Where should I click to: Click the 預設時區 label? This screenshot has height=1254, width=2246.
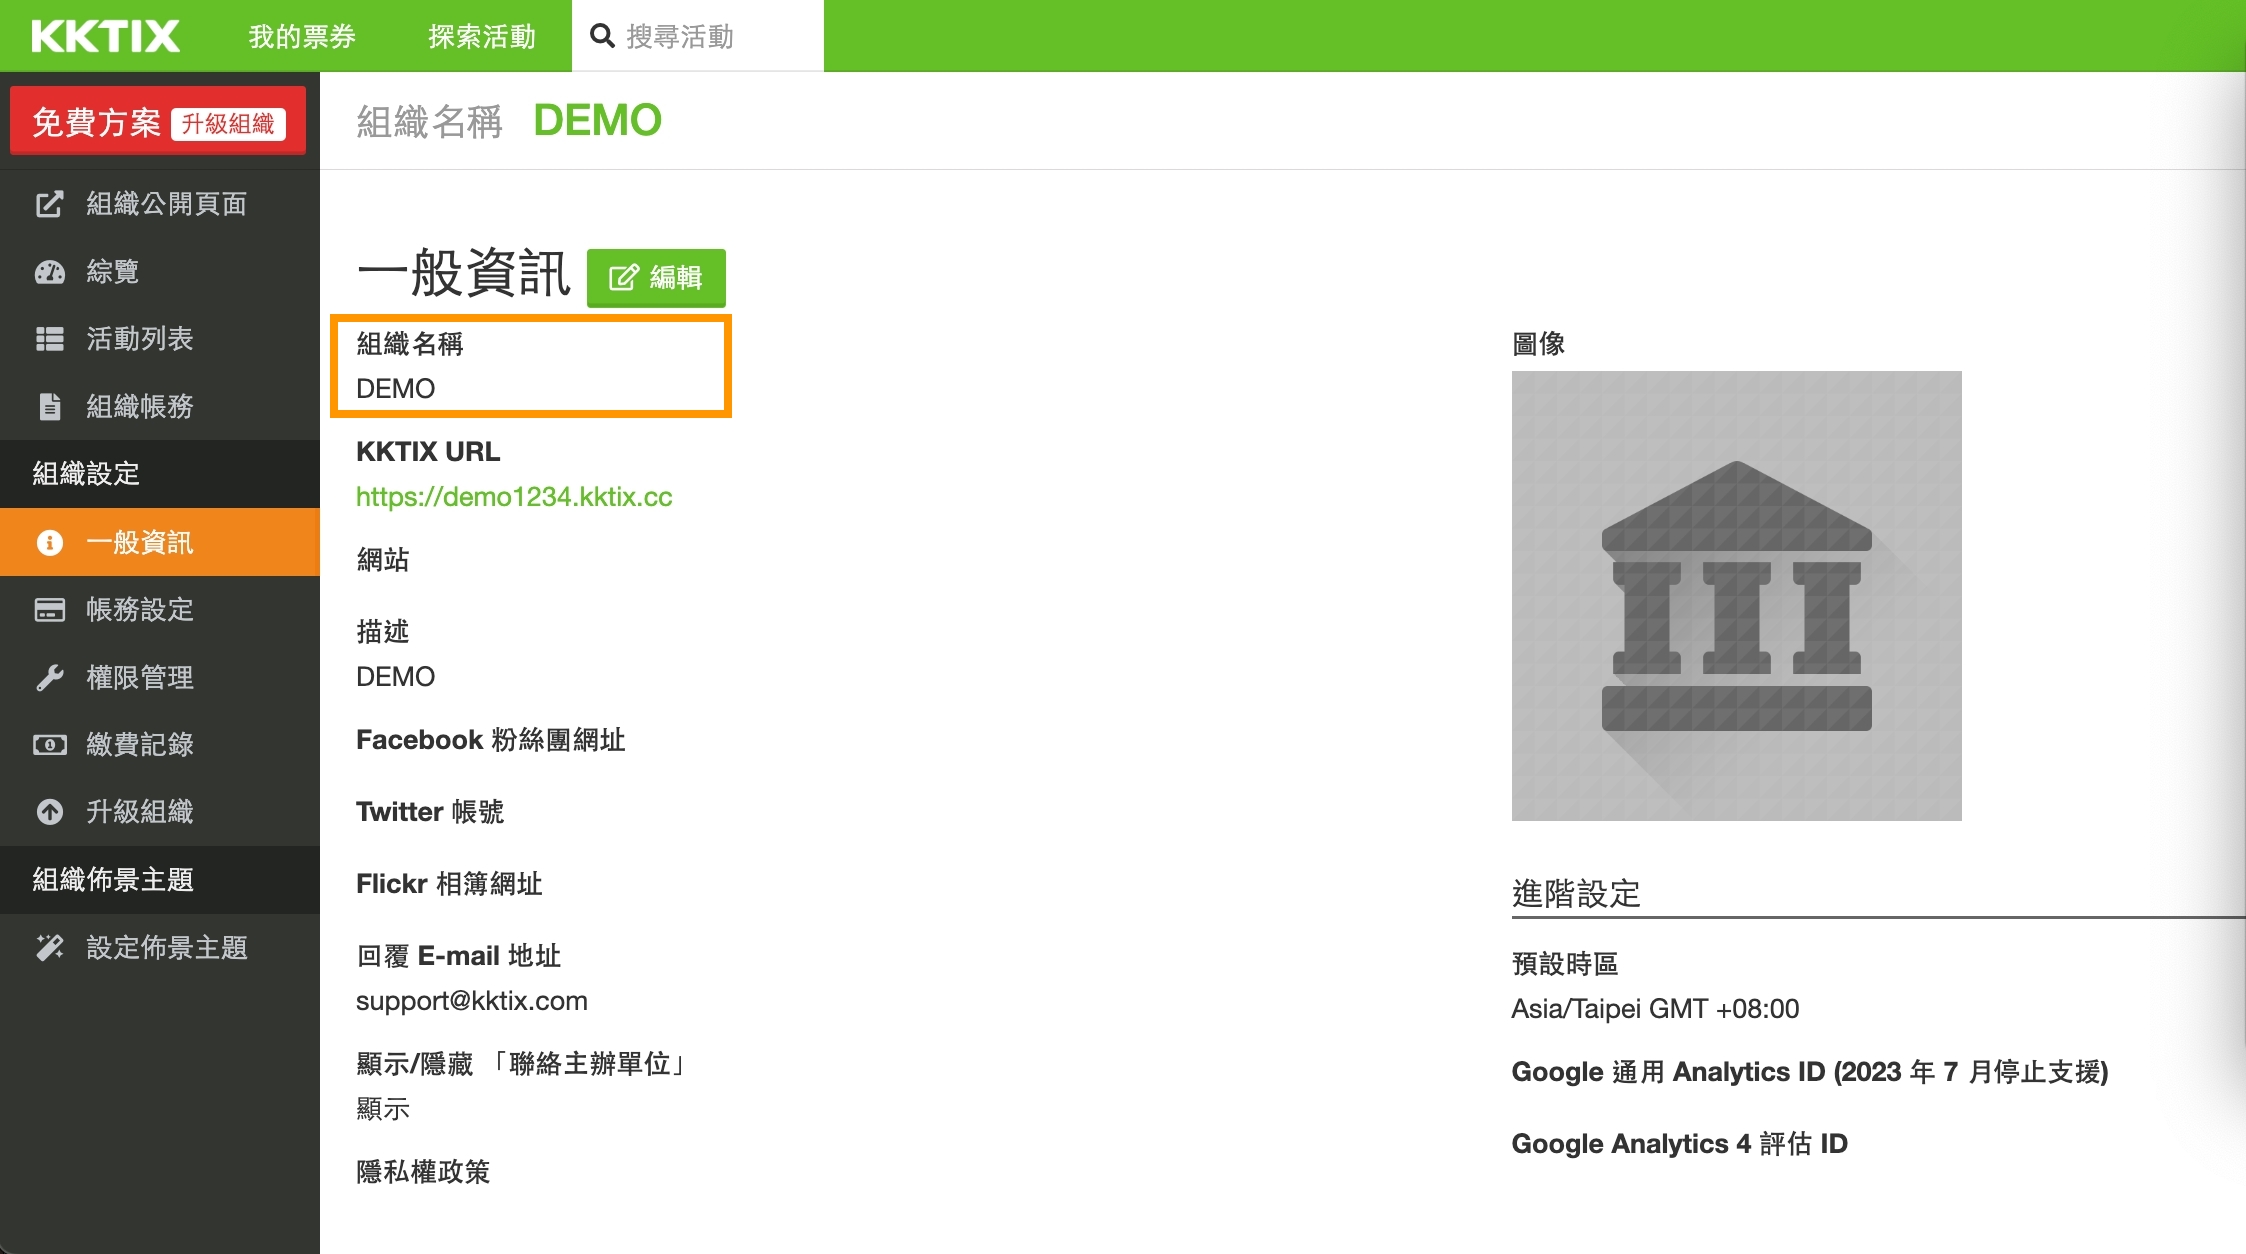click(x=1565, y=964)
